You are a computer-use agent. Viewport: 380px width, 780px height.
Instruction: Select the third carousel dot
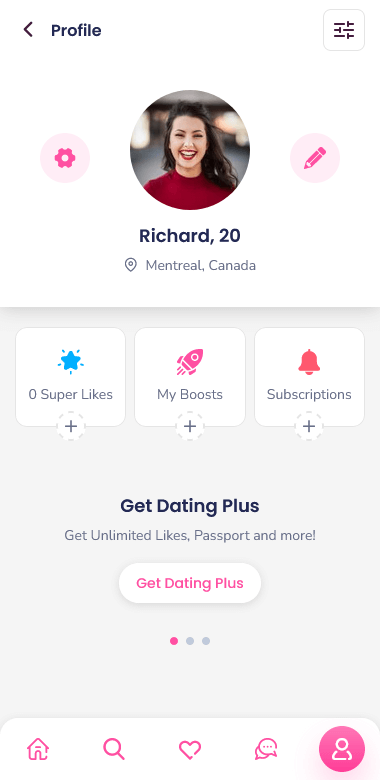206,641
